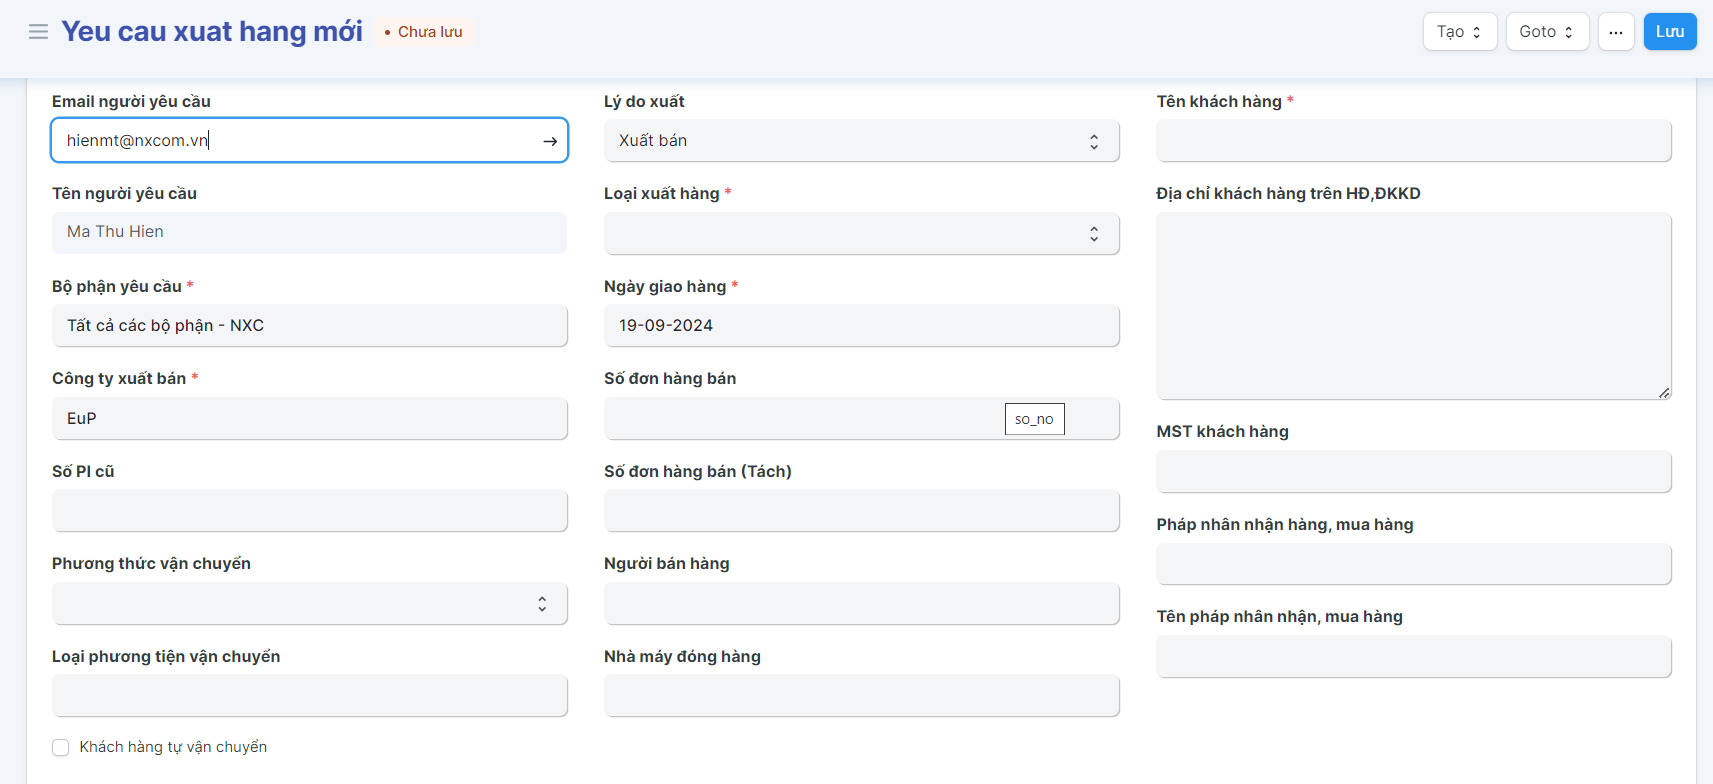Focus the Công ty xuất bán field

tap(309, 419)
